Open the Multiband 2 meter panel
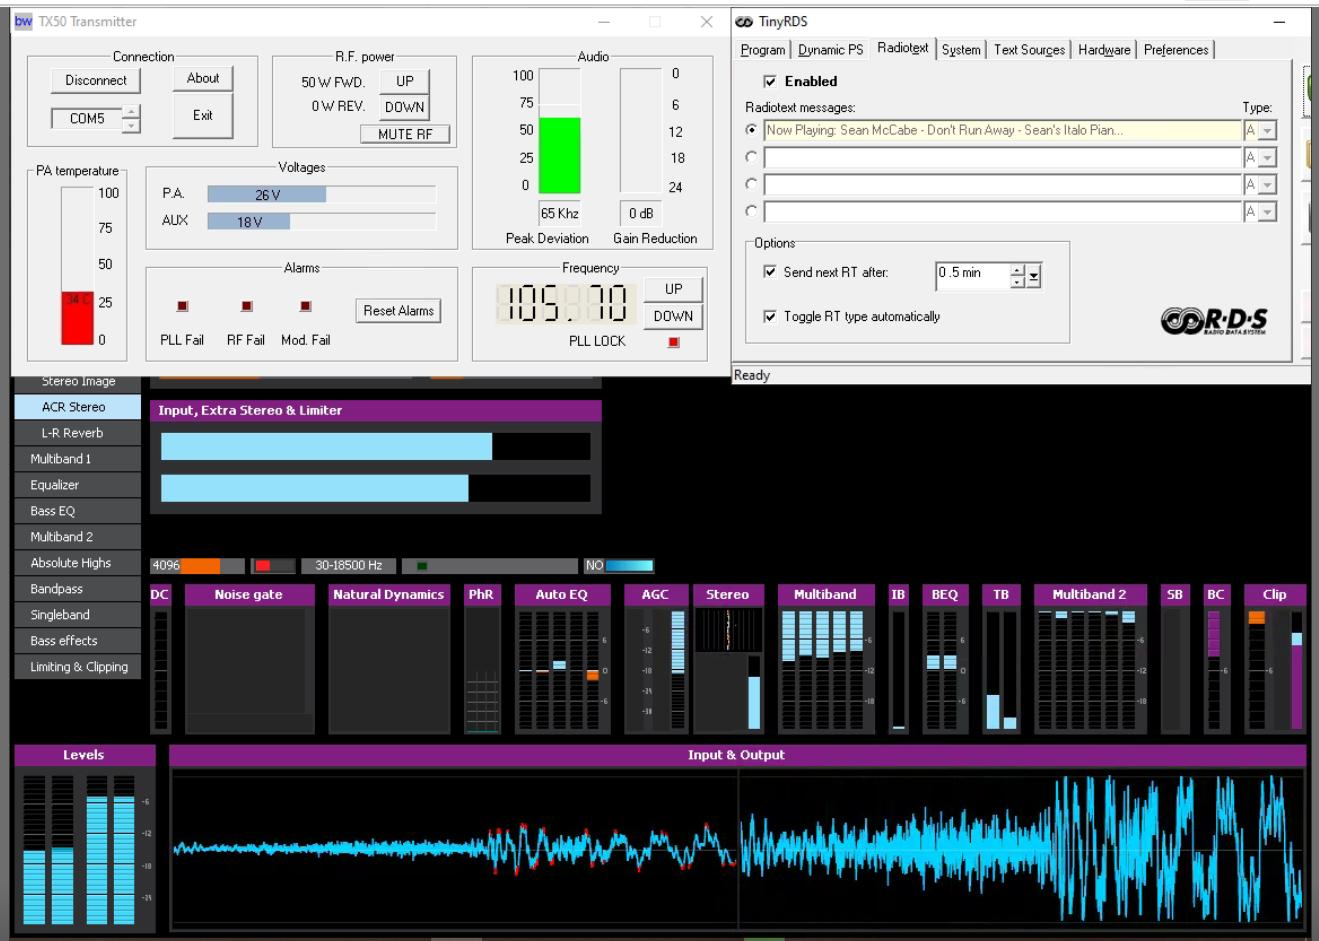The height and width of the screenshot is (941, 1319). 1090,658
